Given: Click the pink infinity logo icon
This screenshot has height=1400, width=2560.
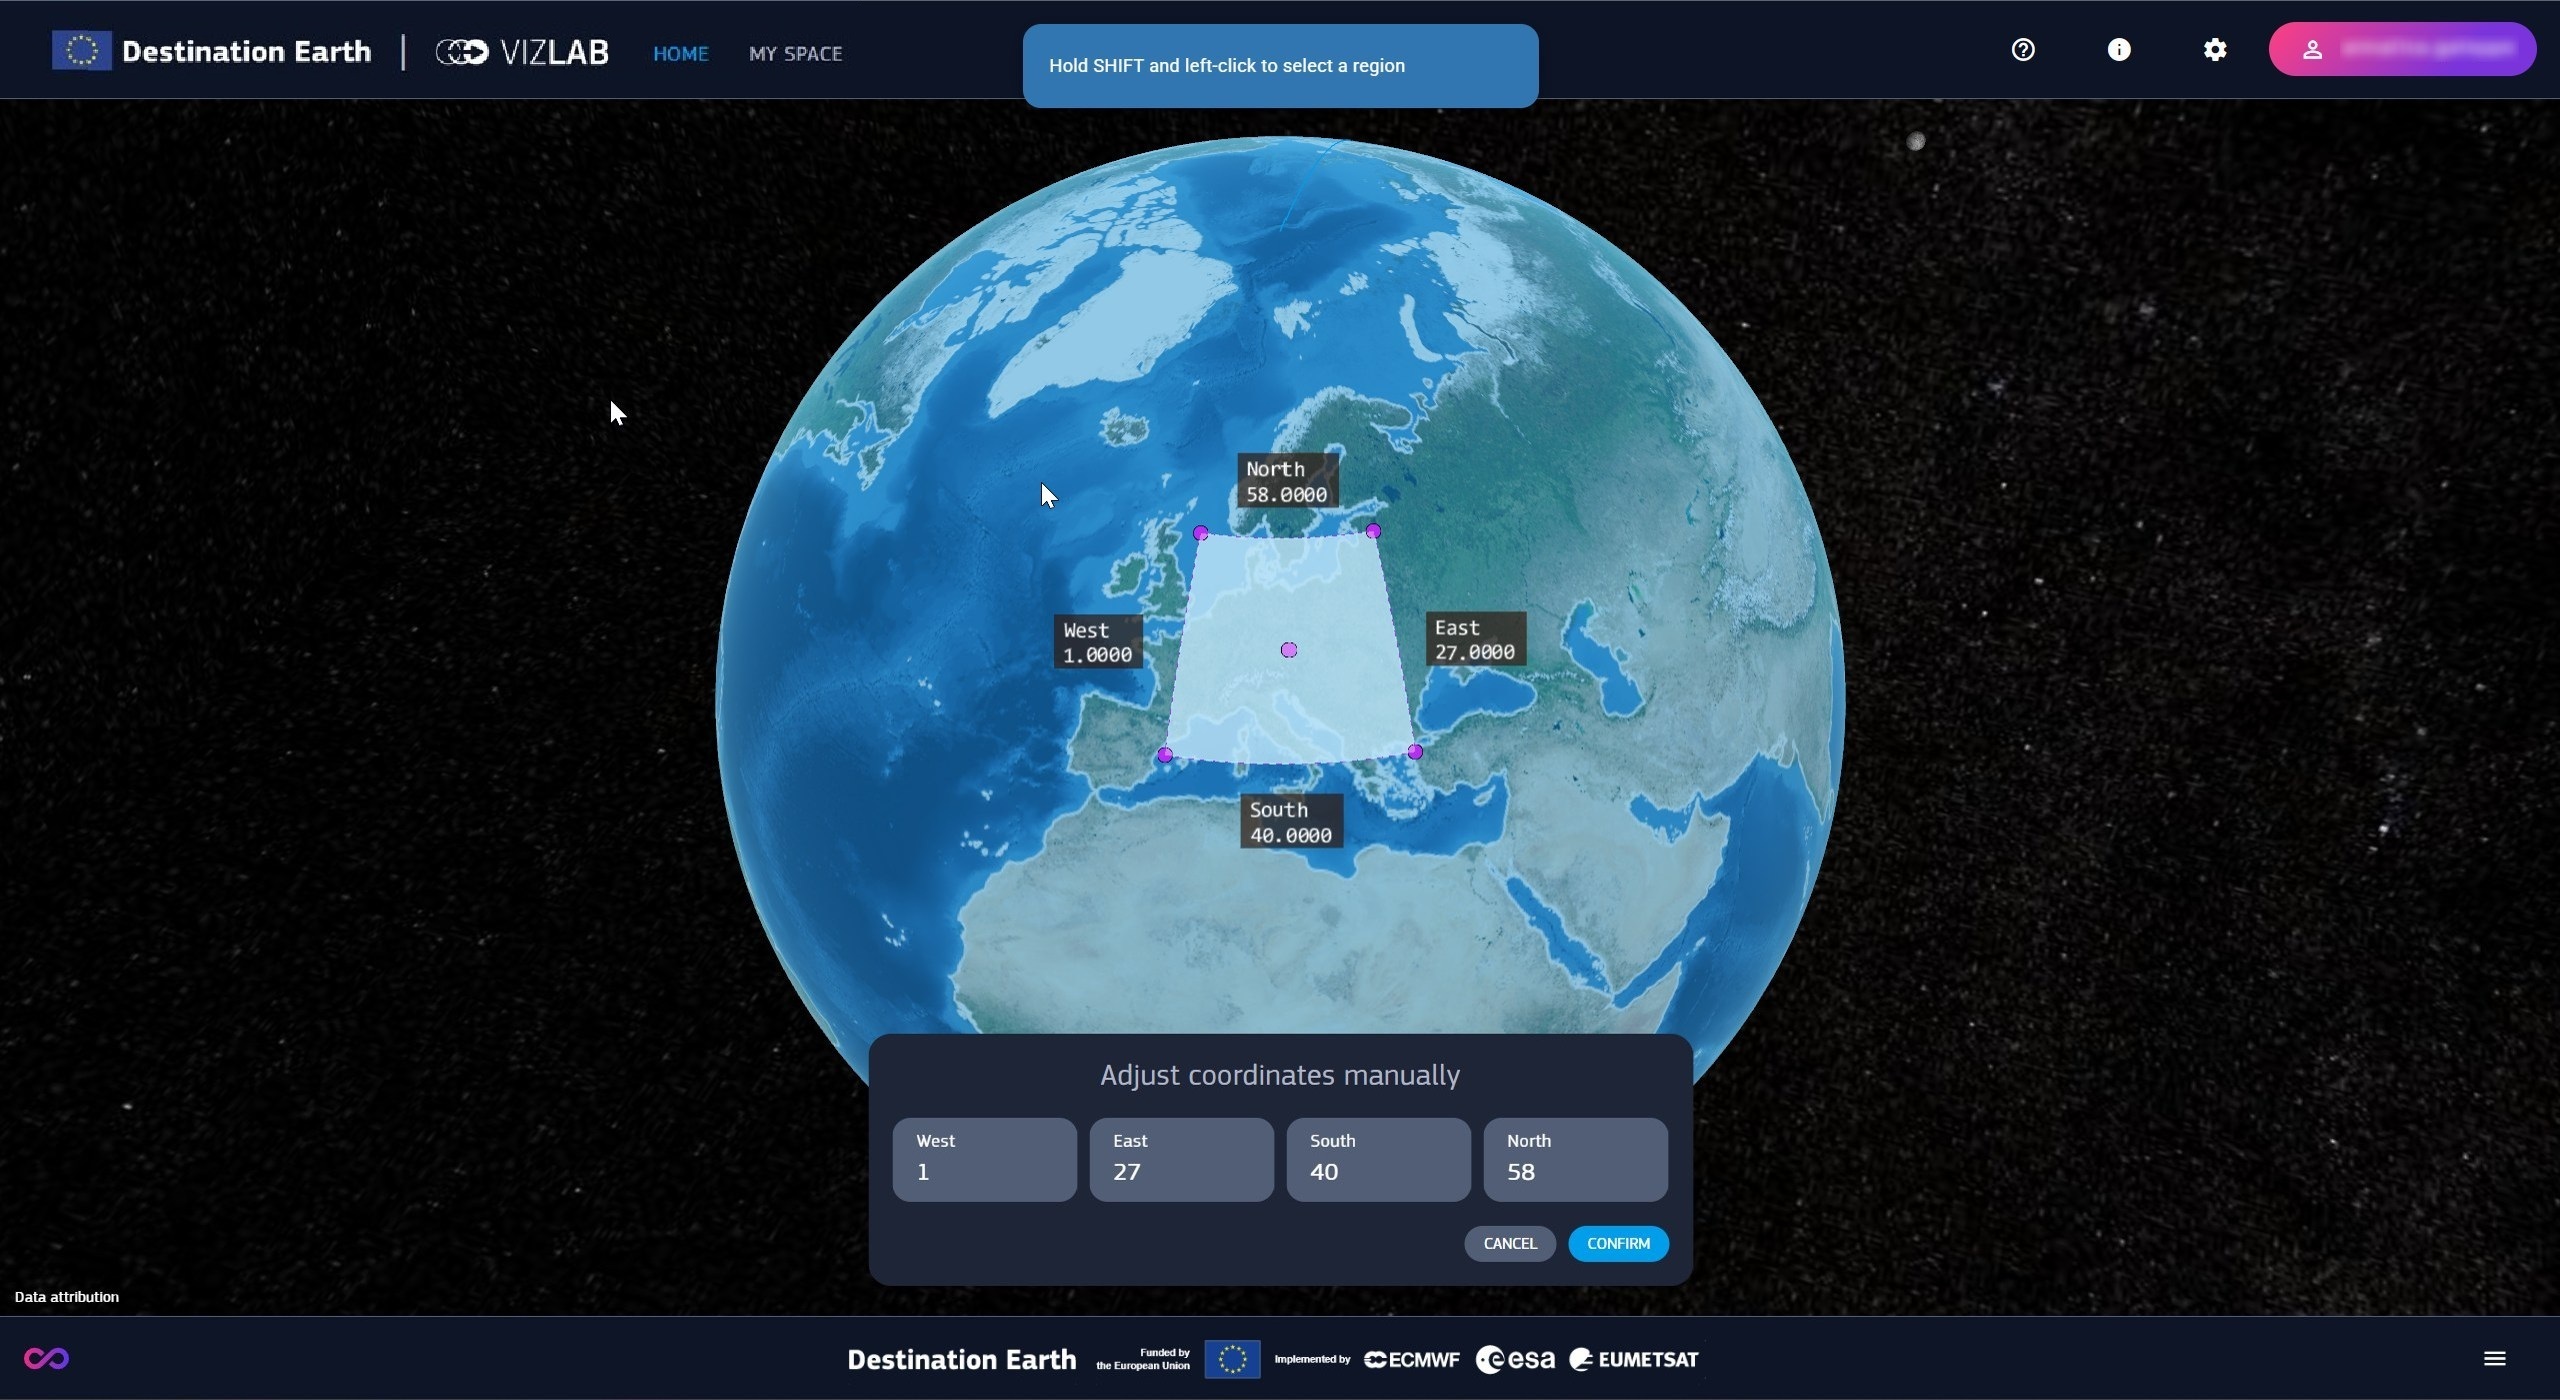Looking at the screenshot, I should coord(46,1358).
